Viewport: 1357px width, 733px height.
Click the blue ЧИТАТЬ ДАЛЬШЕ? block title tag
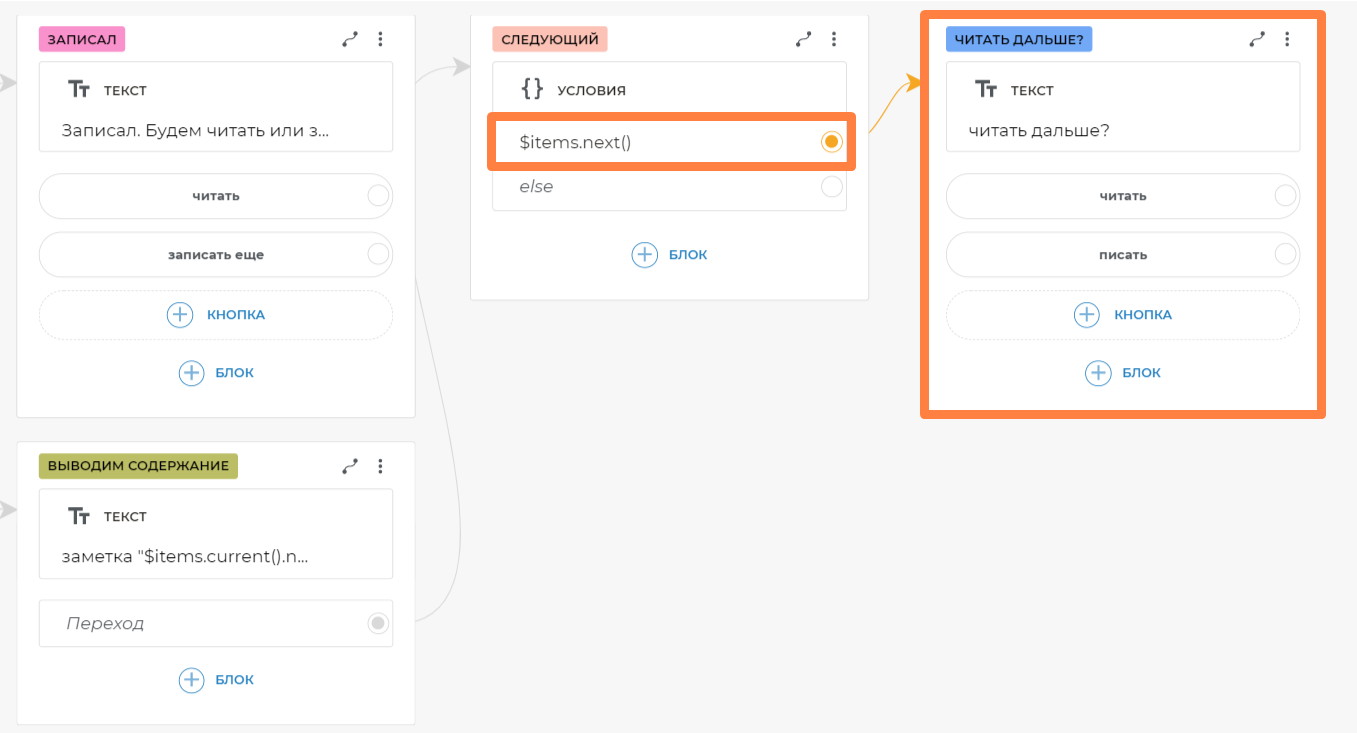pos(1018,40)
